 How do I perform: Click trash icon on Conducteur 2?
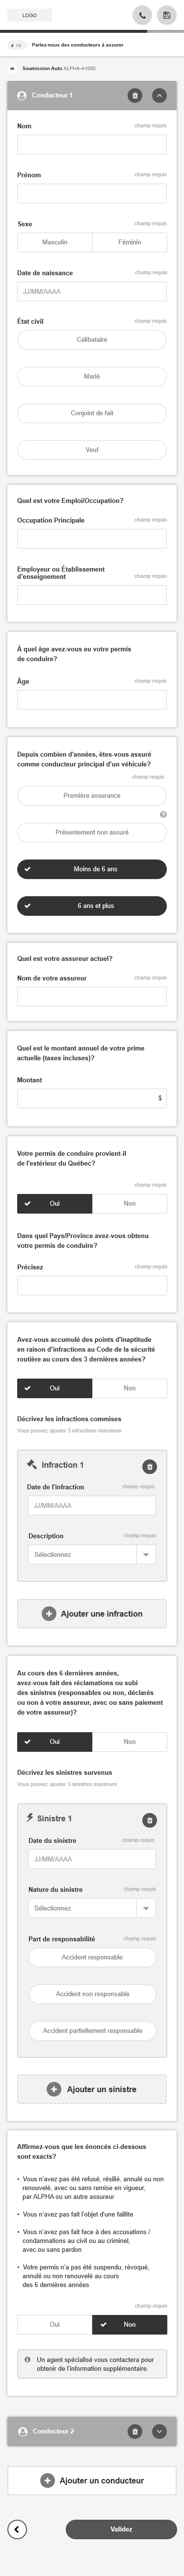click(x=135, y=2431)
